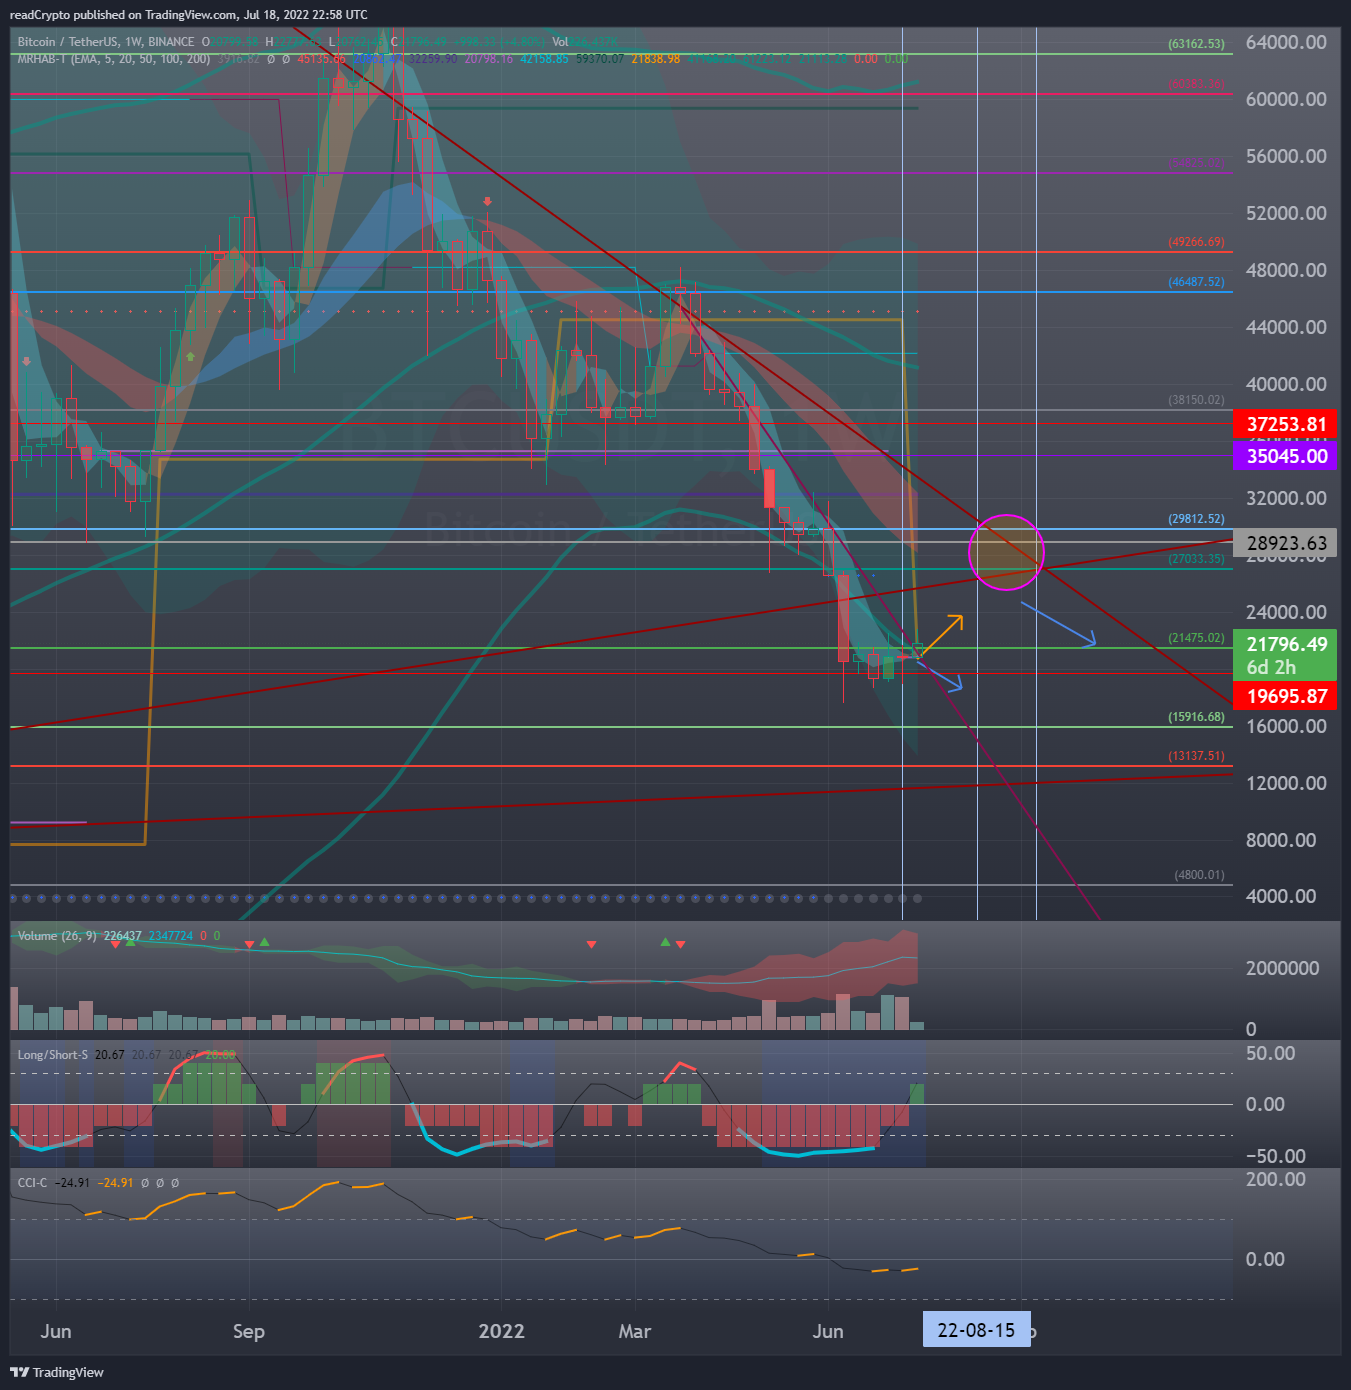Click the (46487.52) level label

[1196, 282]
